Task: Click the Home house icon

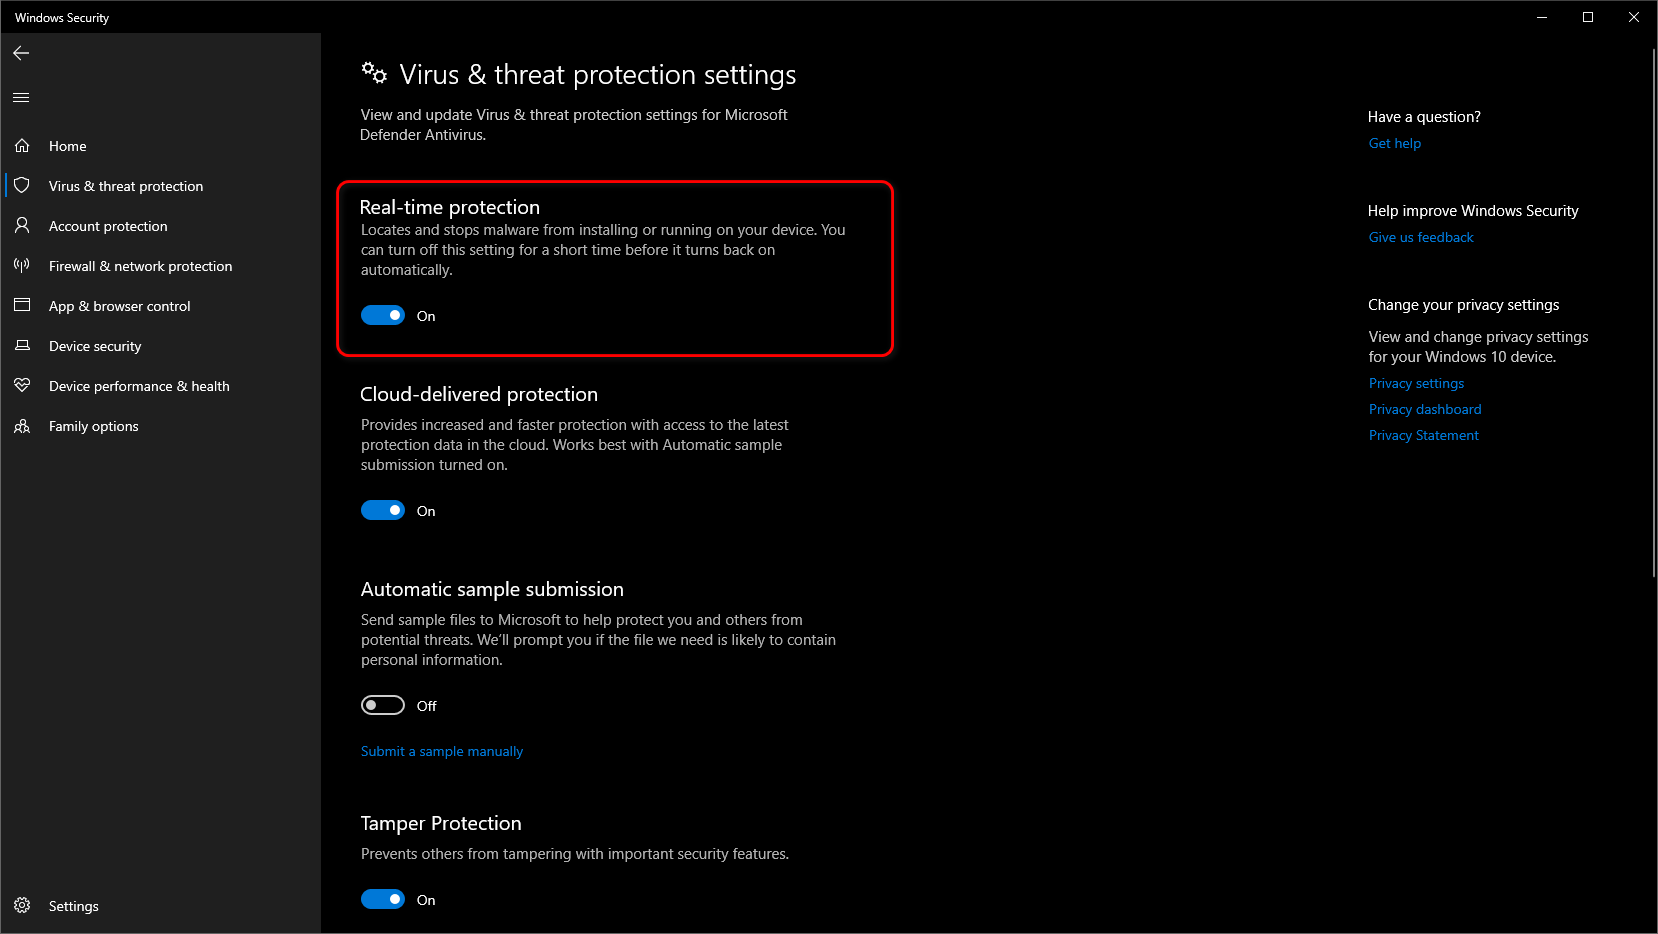Action: tap(22, 146)
